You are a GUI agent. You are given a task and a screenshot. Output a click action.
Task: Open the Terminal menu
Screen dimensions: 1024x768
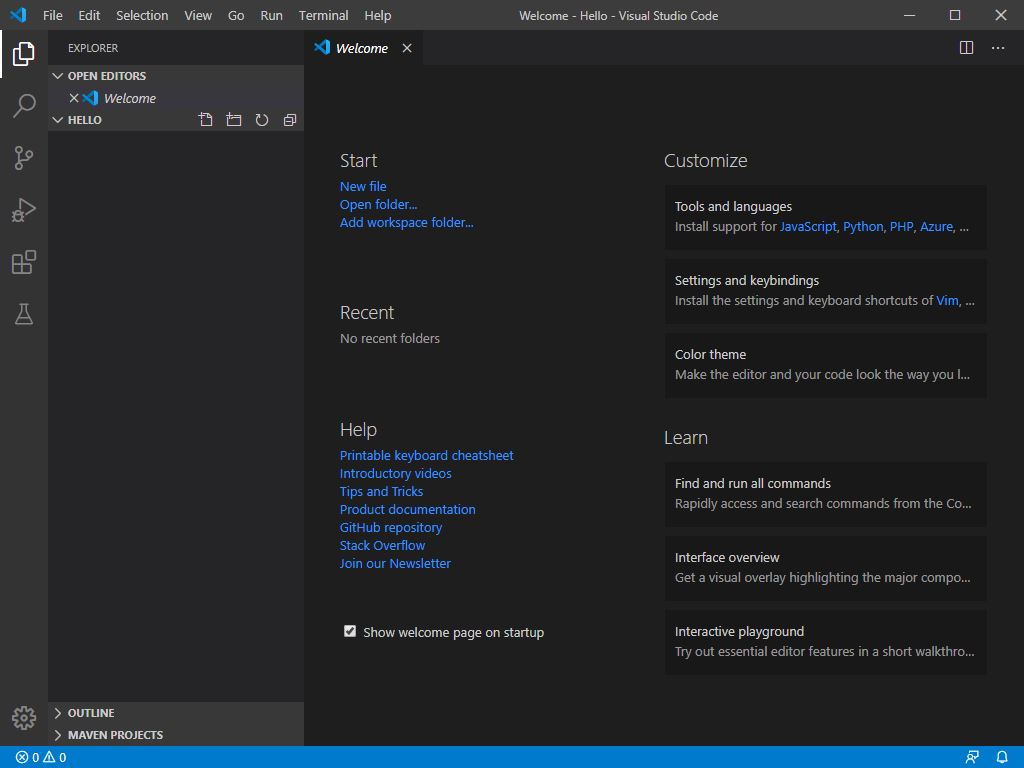point(323,15)
